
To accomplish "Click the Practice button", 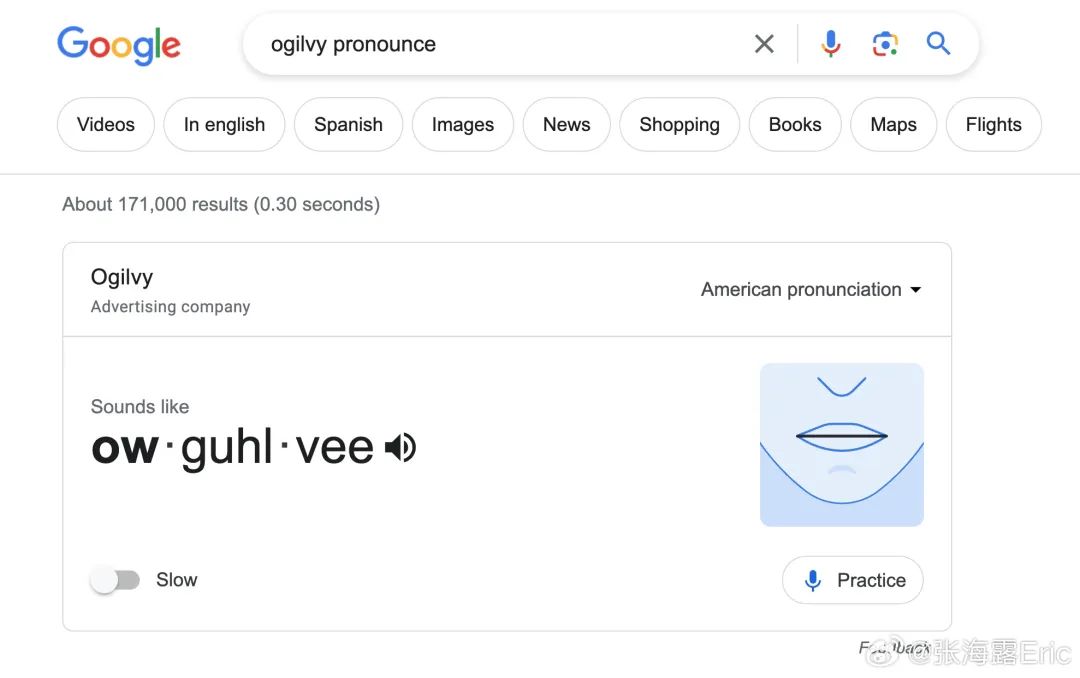I will tap(853, 580).
